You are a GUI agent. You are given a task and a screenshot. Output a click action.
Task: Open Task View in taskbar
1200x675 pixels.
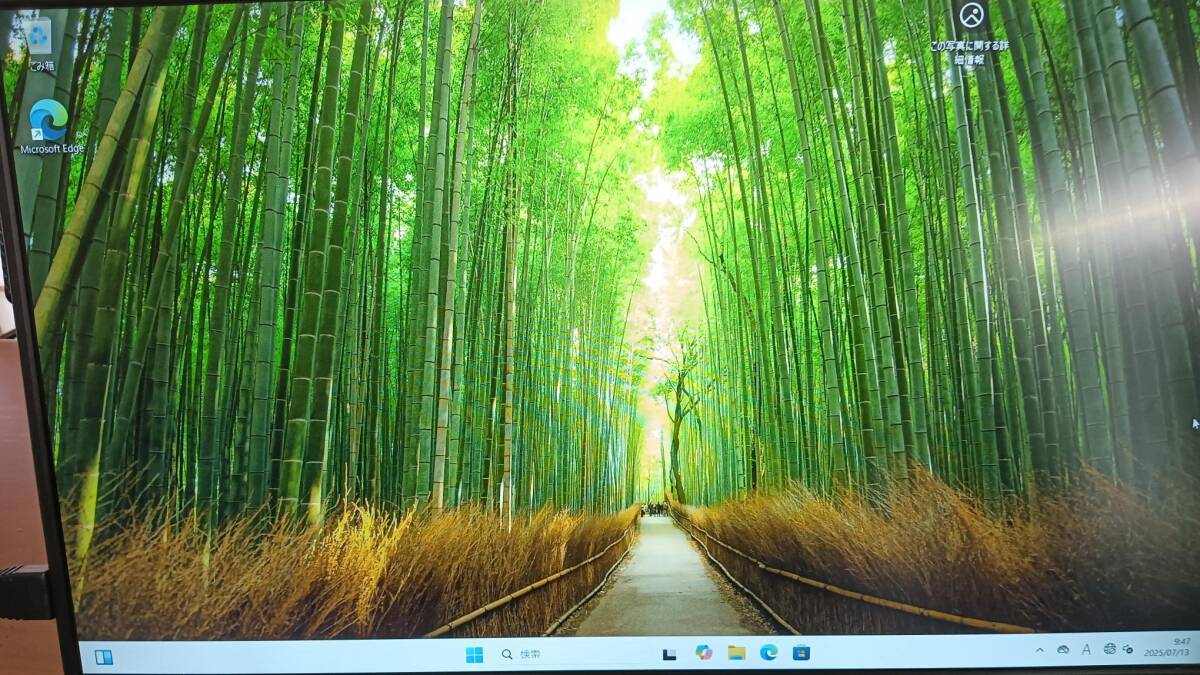point(670,654)
